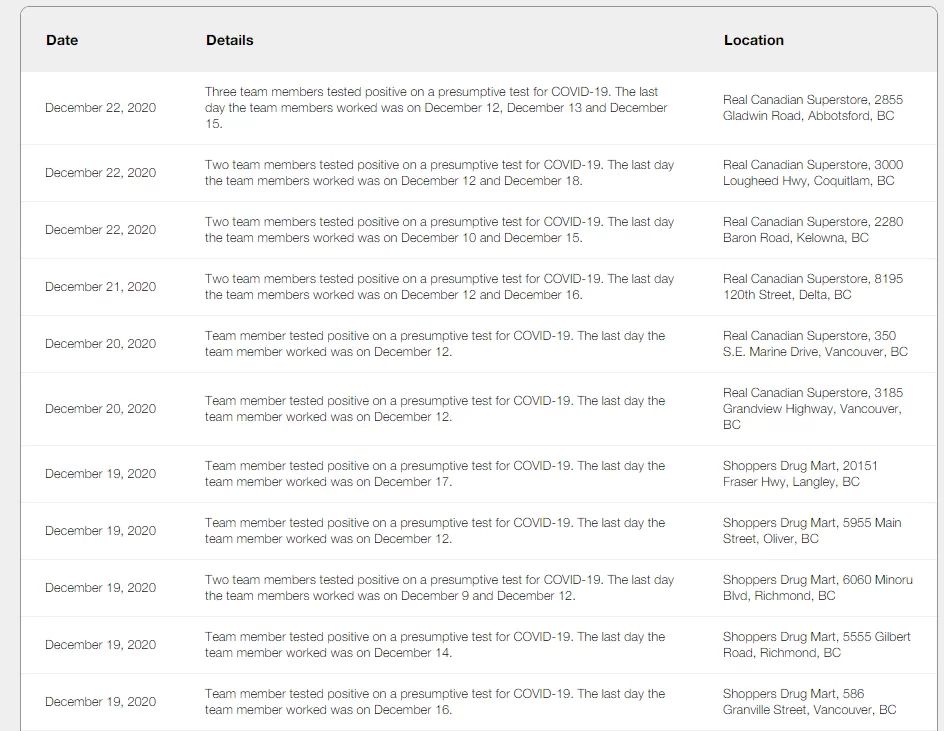Click details in the Grandview Highway row
Image resolution: width=944 pixels, height=731 pixels.
435,409
